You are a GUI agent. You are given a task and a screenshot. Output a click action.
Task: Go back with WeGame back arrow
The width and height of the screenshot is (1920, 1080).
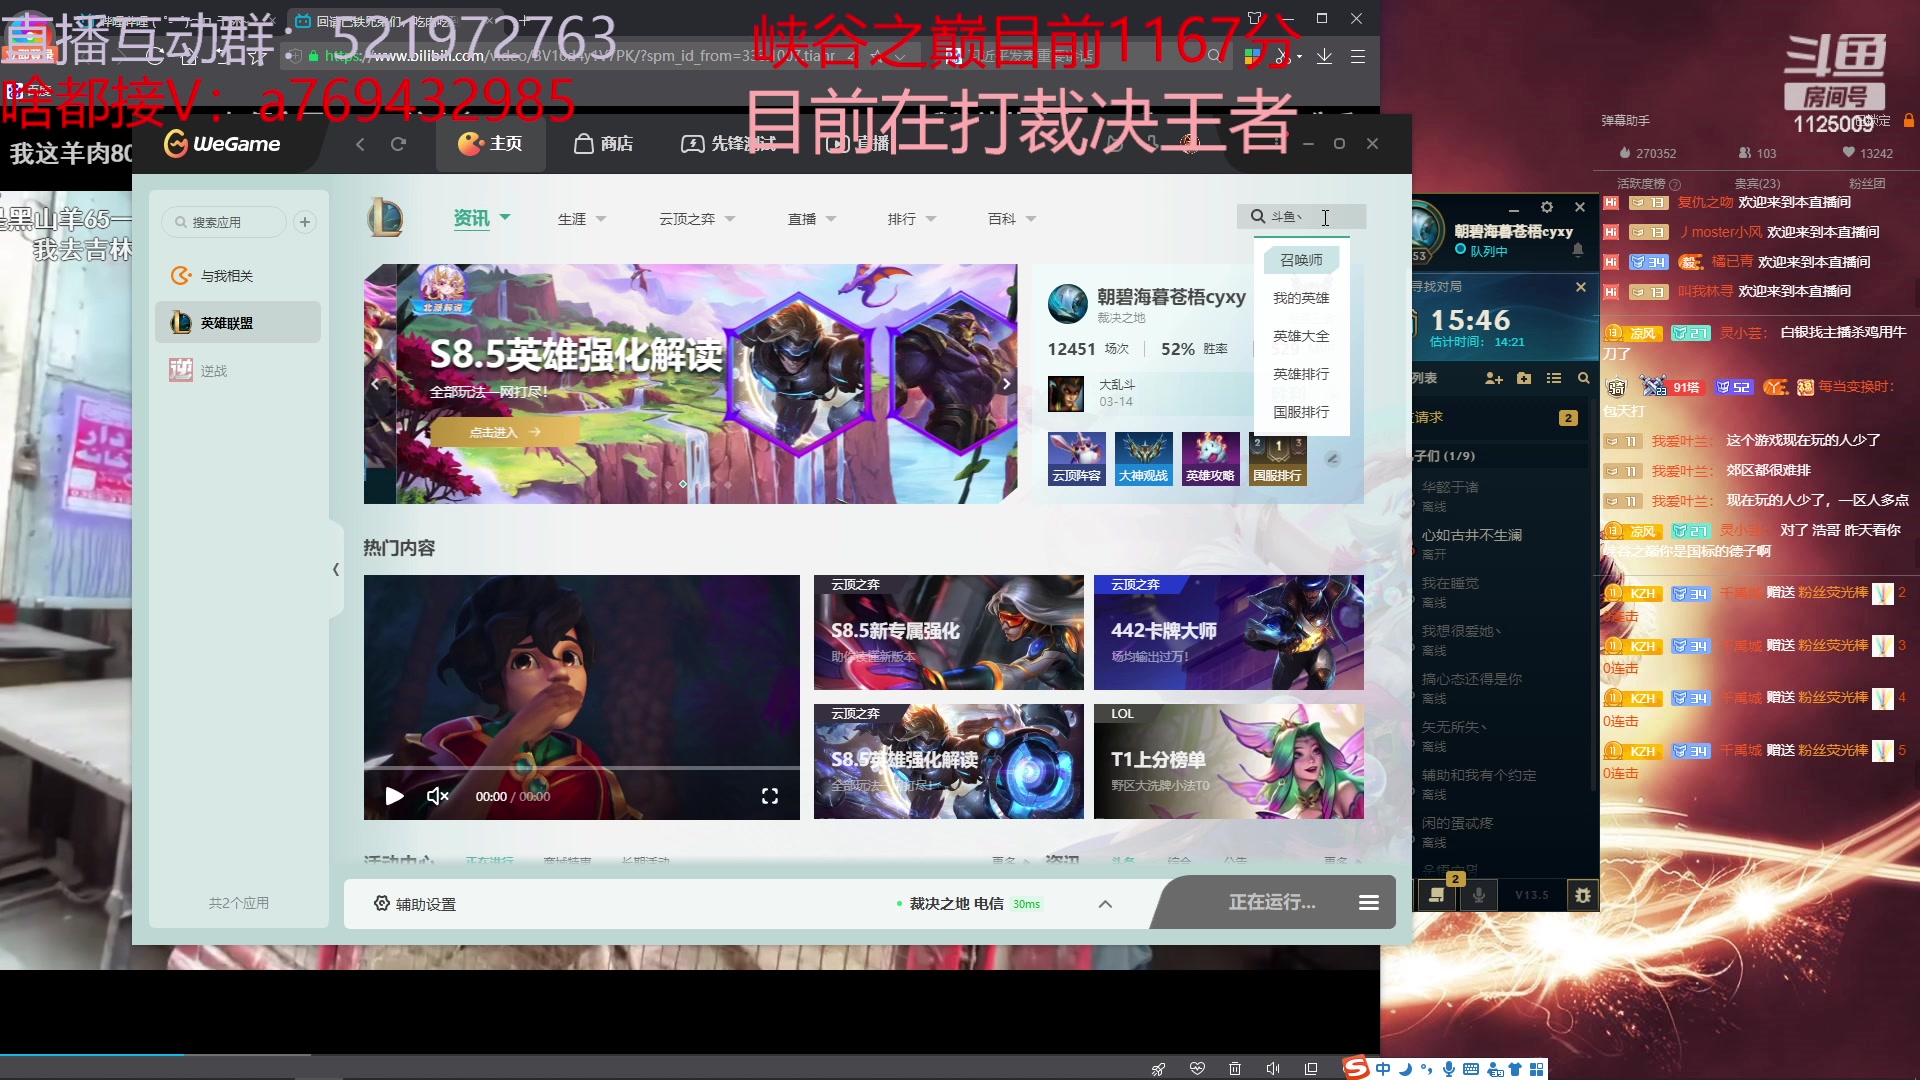click(x=360, y=144)
